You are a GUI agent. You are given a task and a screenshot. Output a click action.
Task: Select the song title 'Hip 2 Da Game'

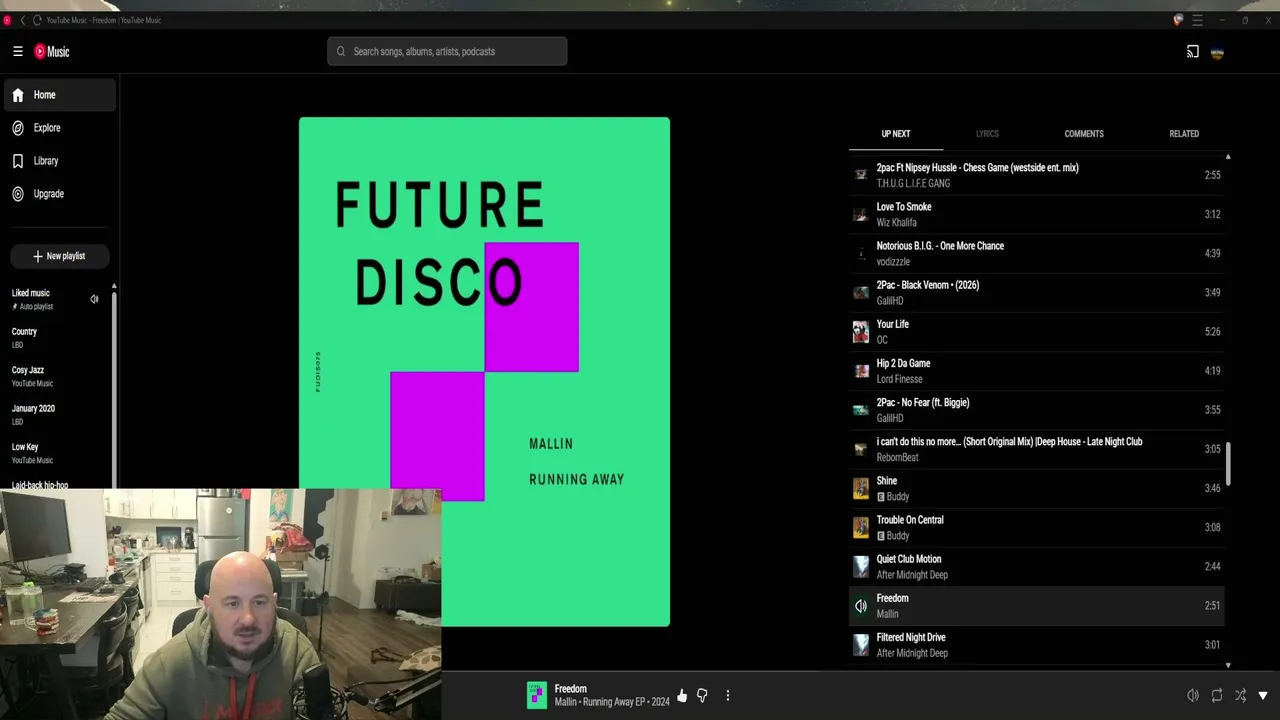pos(903,363)
